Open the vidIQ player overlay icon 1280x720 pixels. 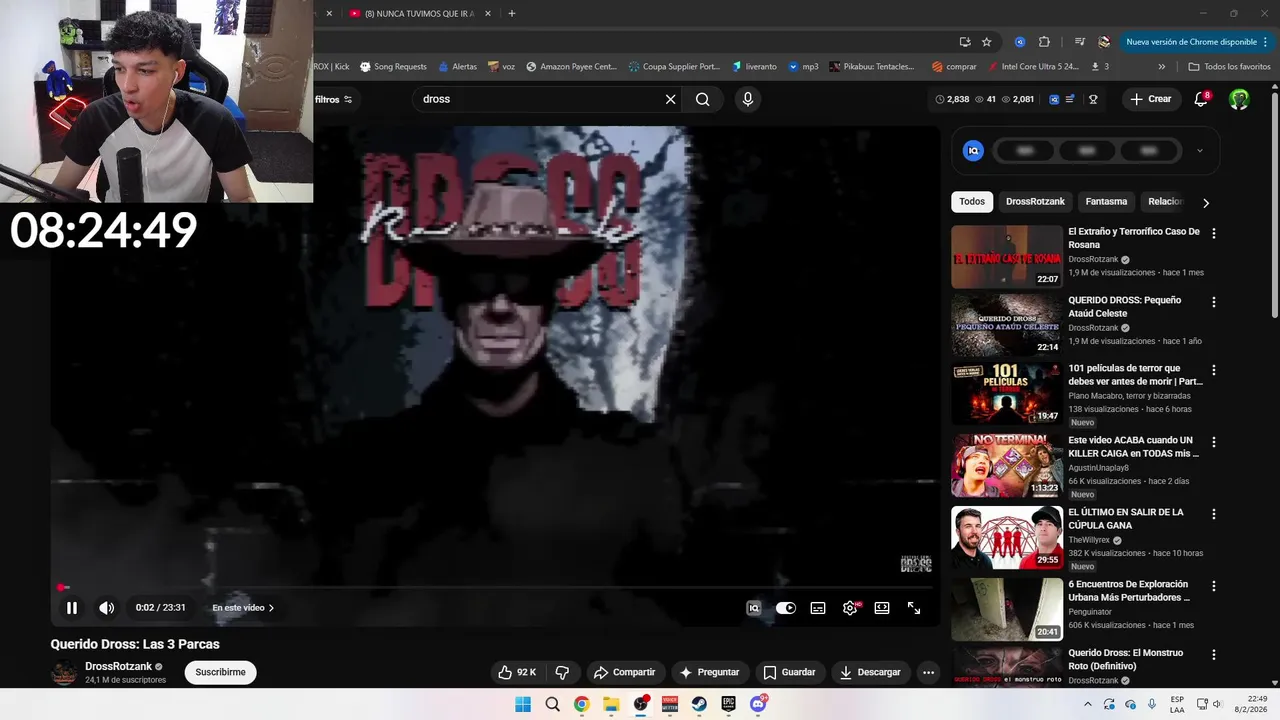click(x=754, y=608)
